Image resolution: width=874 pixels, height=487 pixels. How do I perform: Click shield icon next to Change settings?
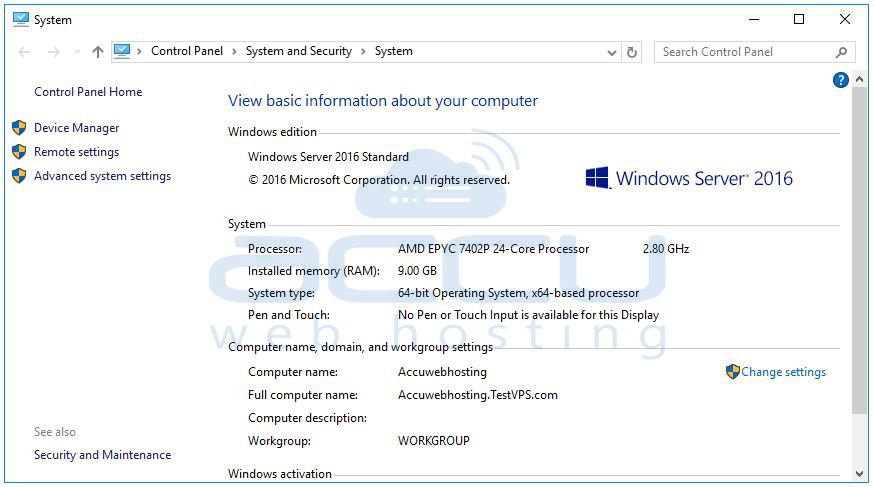[x=733, y=371]
